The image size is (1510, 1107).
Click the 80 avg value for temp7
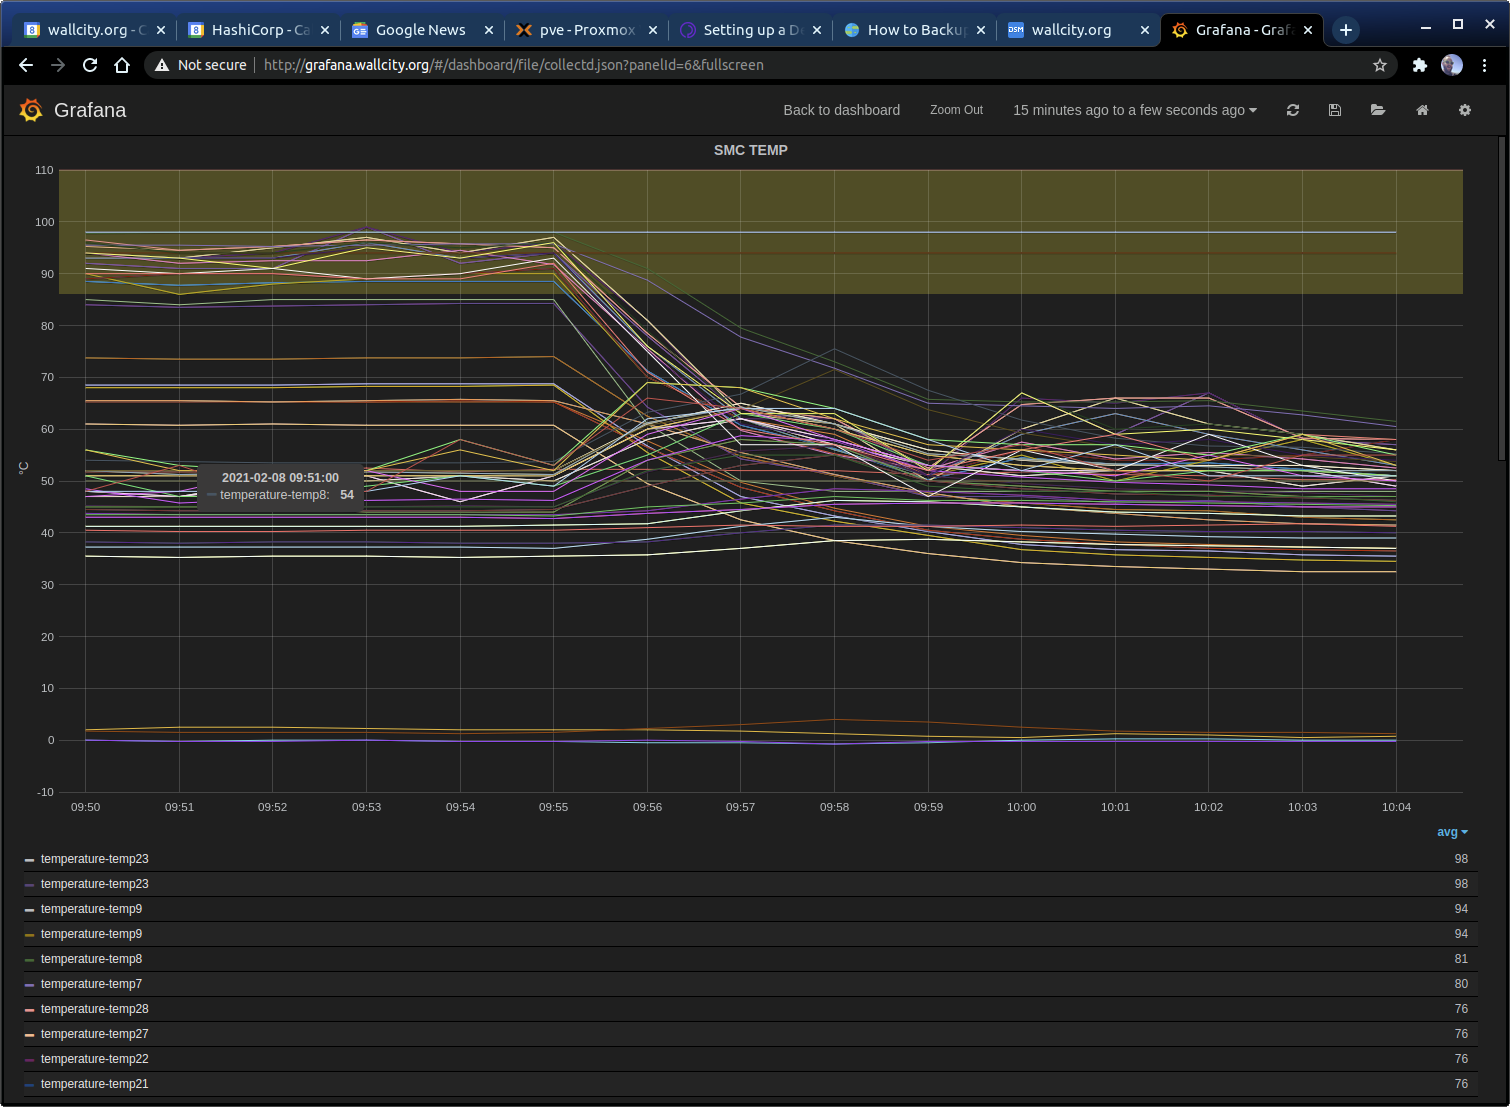(1461, 984)
